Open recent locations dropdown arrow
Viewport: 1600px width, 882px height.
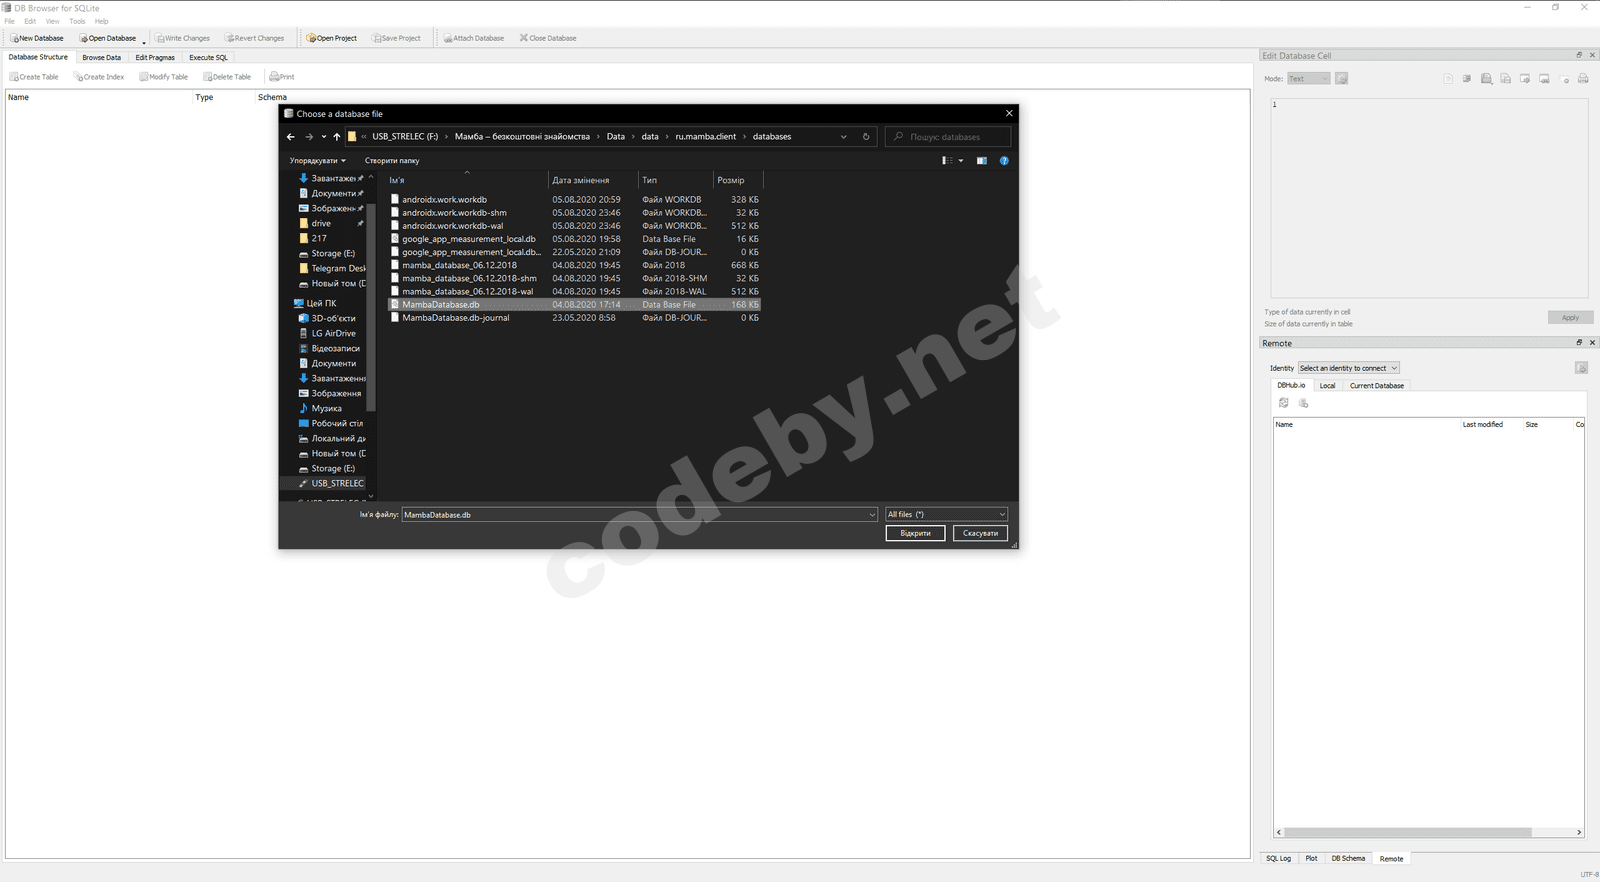[x=323, y=137]
